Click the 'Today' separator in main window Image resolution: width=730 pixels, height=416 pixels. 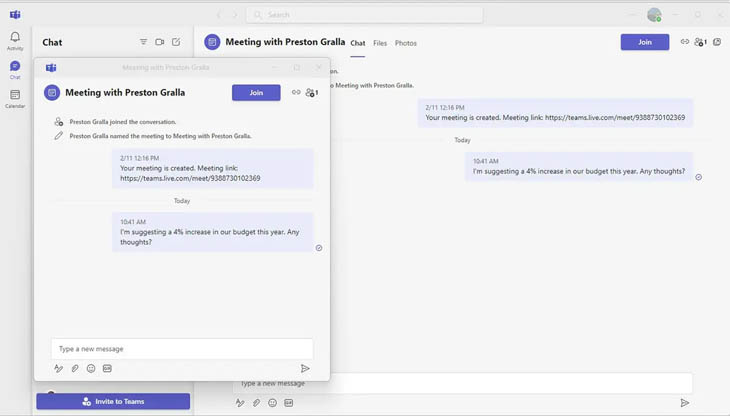click(x=462, y=140)
